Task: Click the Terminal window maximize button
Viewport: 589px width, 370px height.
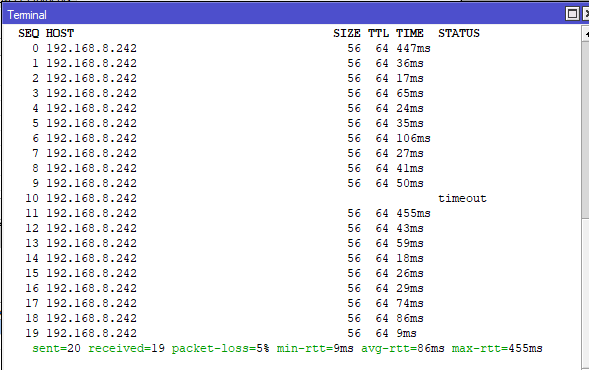Action: (572, 14)
